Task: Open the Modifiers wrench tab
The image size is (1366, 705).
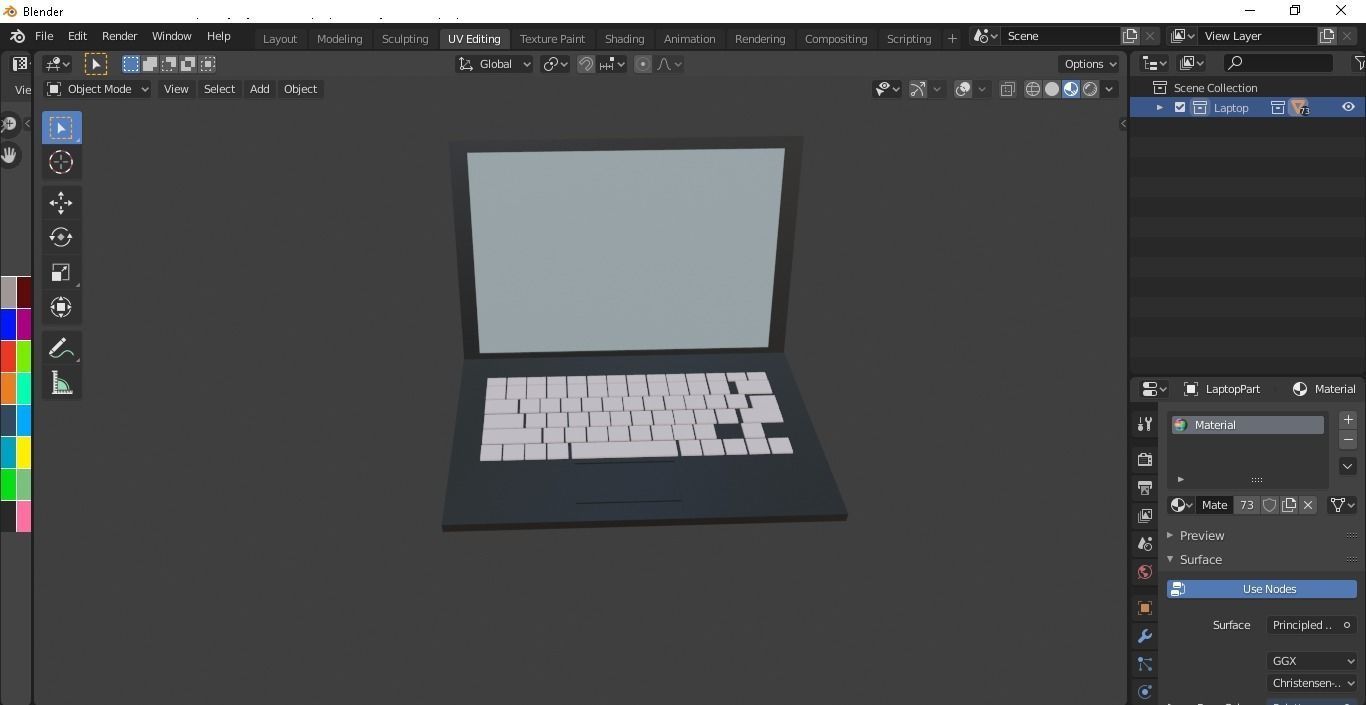Action: (x=1145, y=636)
